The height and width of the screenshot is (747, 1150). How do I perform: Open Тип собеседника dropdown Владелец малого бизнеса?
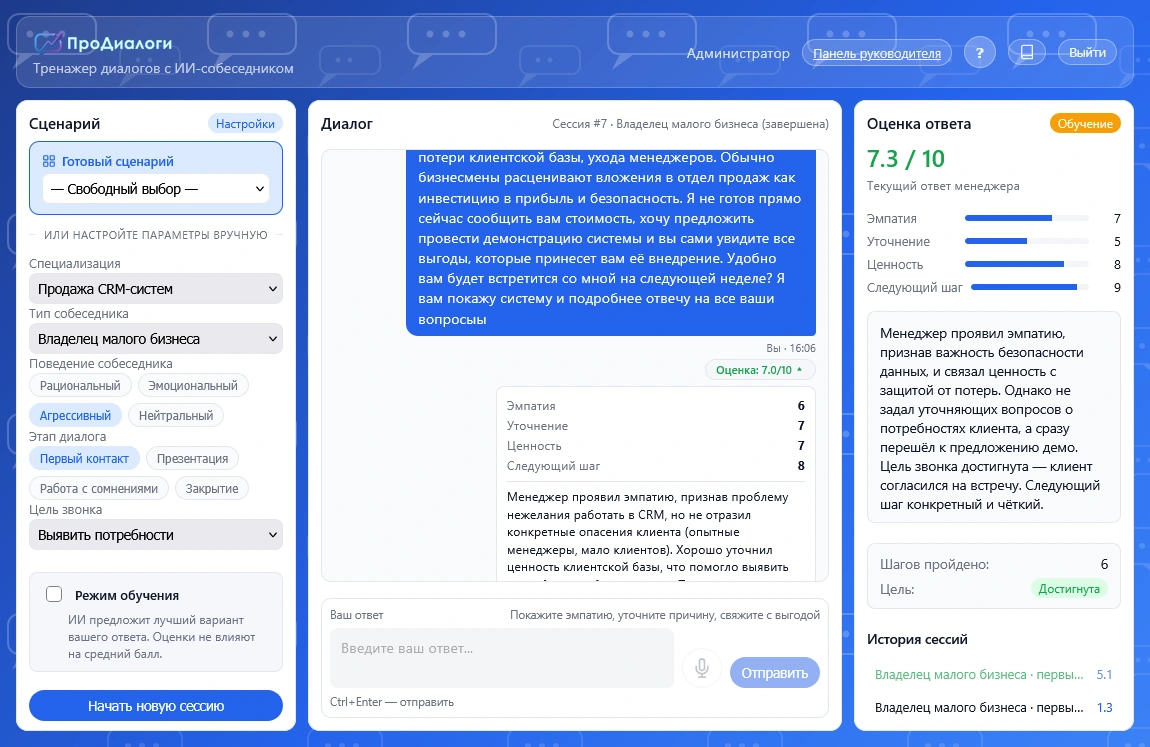[x=155, y=339]
